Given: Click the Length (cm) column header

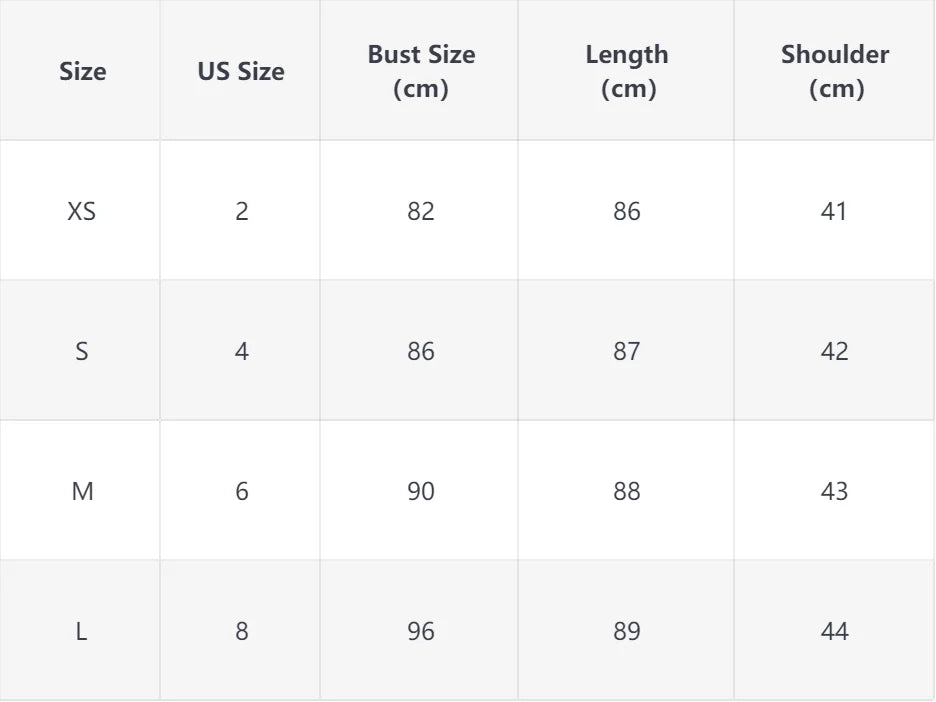Looking at the screenshot, I should pyautogui.click(x=627, y=71).
